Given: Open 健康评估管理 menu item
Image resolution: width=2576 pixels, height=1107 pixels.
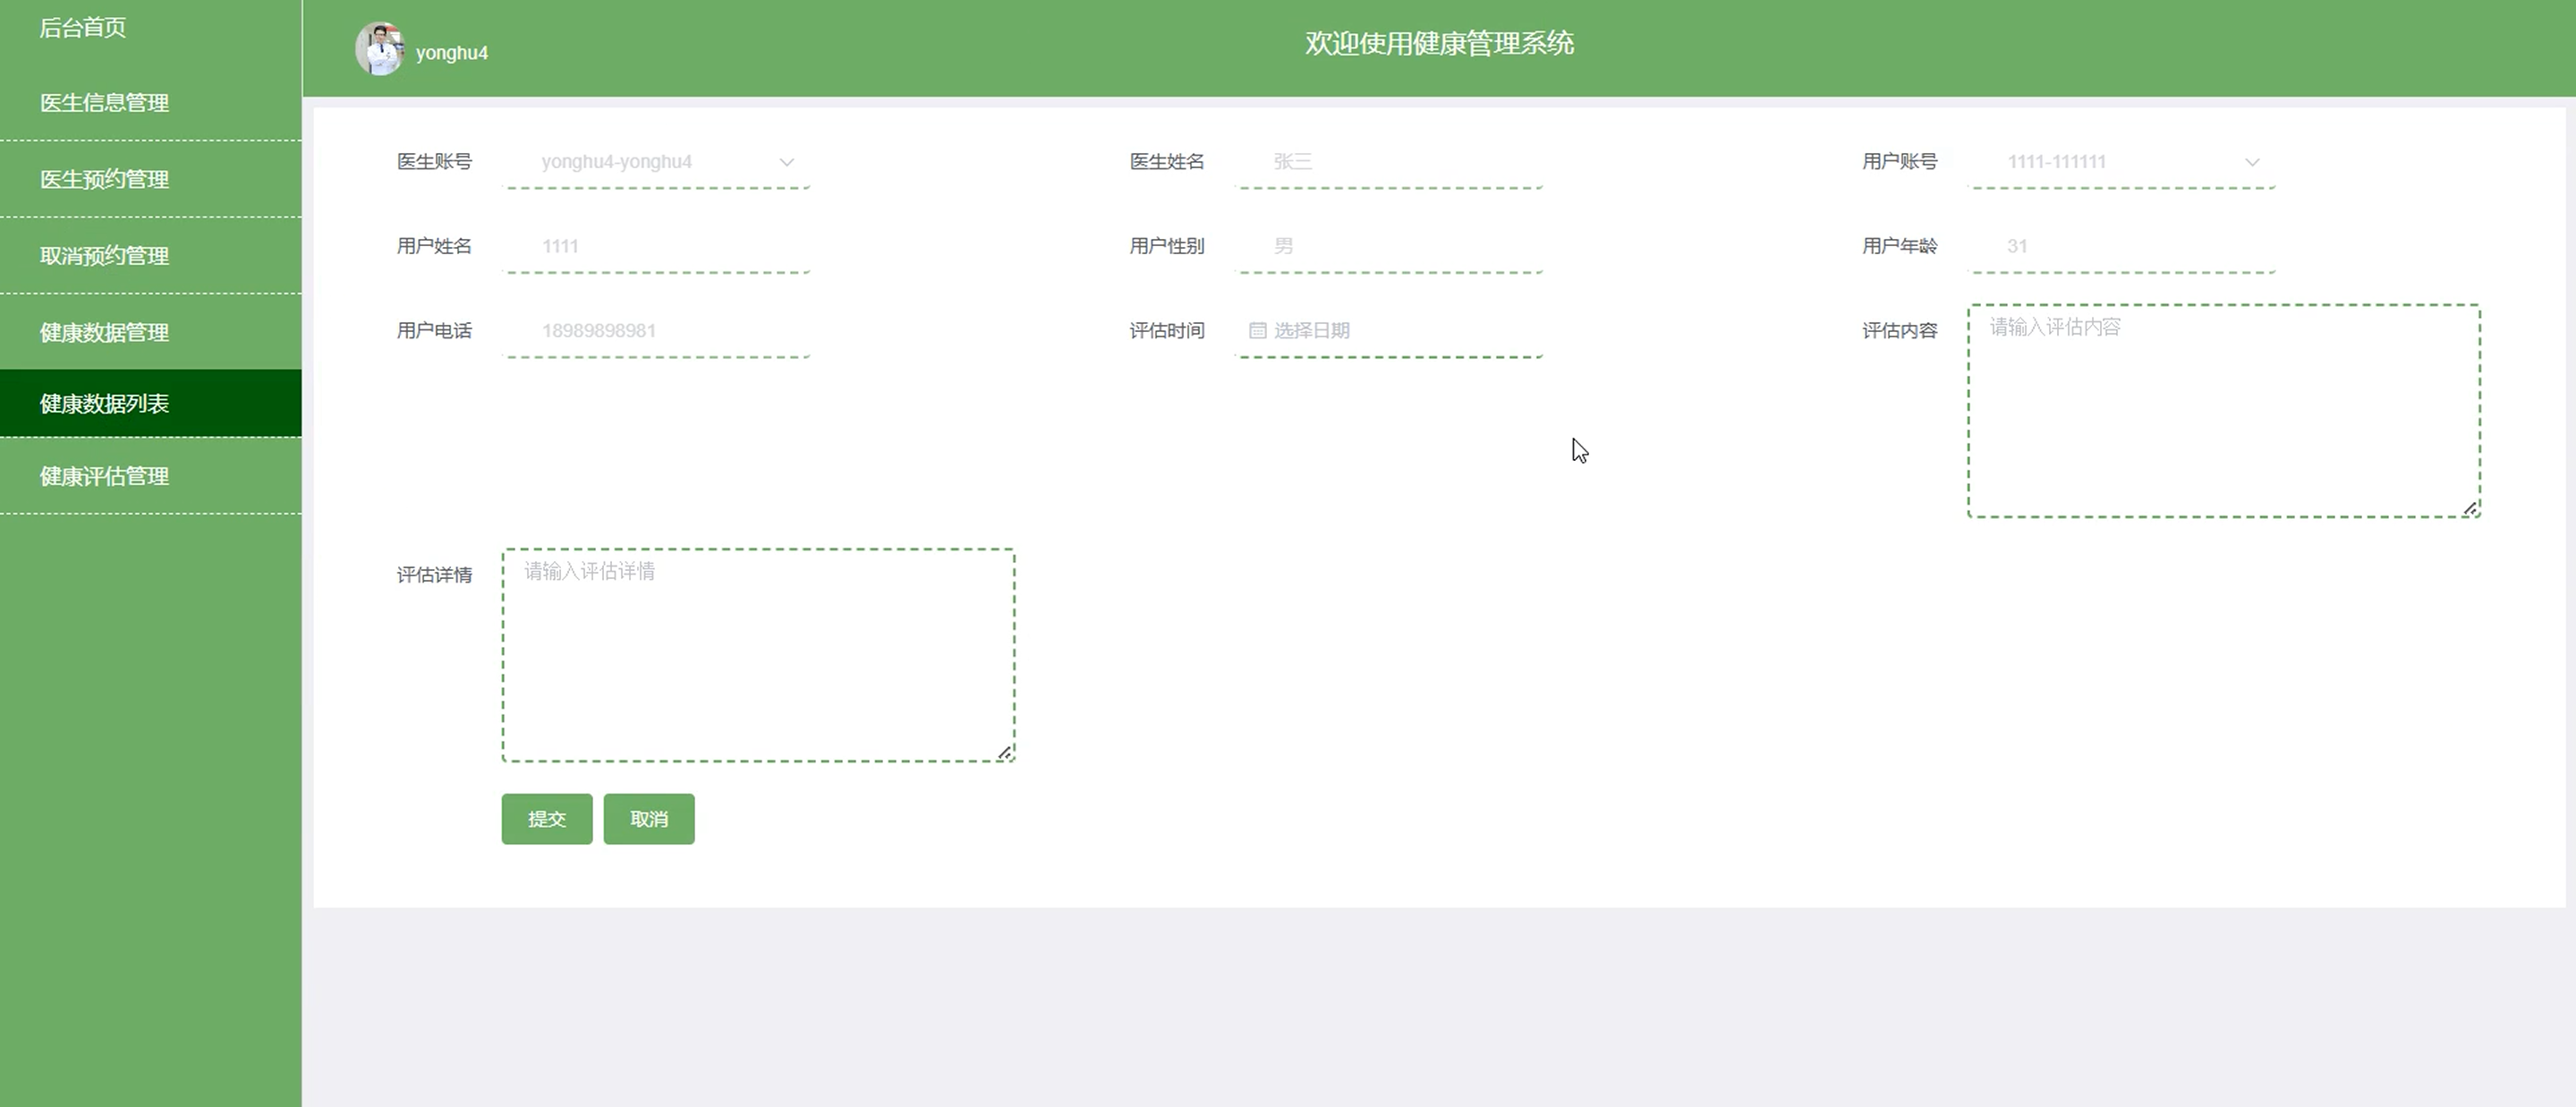Looking at the screenshot, I should pyautogui.click(x=104, y=477).
